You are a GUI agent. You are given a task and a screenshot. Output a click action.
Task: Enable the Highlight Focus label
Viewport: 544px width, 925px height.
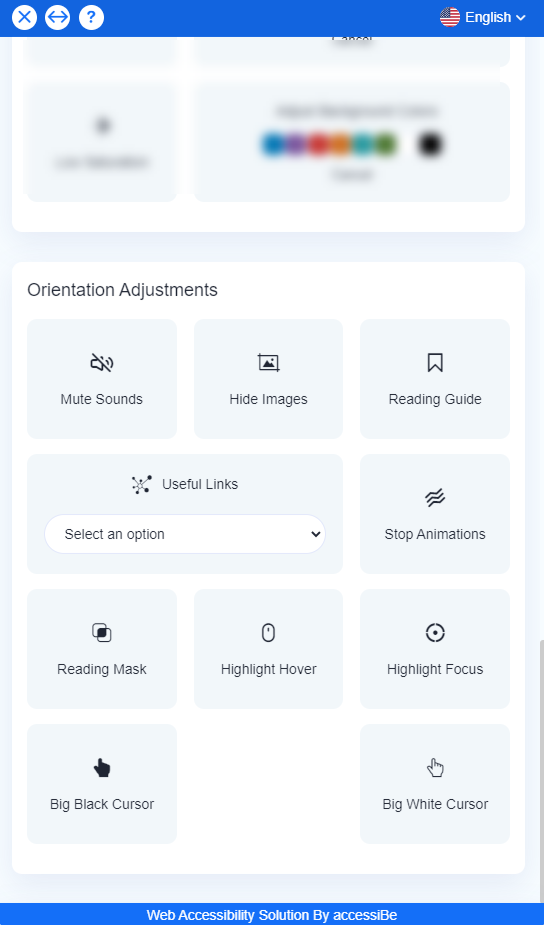click(435, 670)
